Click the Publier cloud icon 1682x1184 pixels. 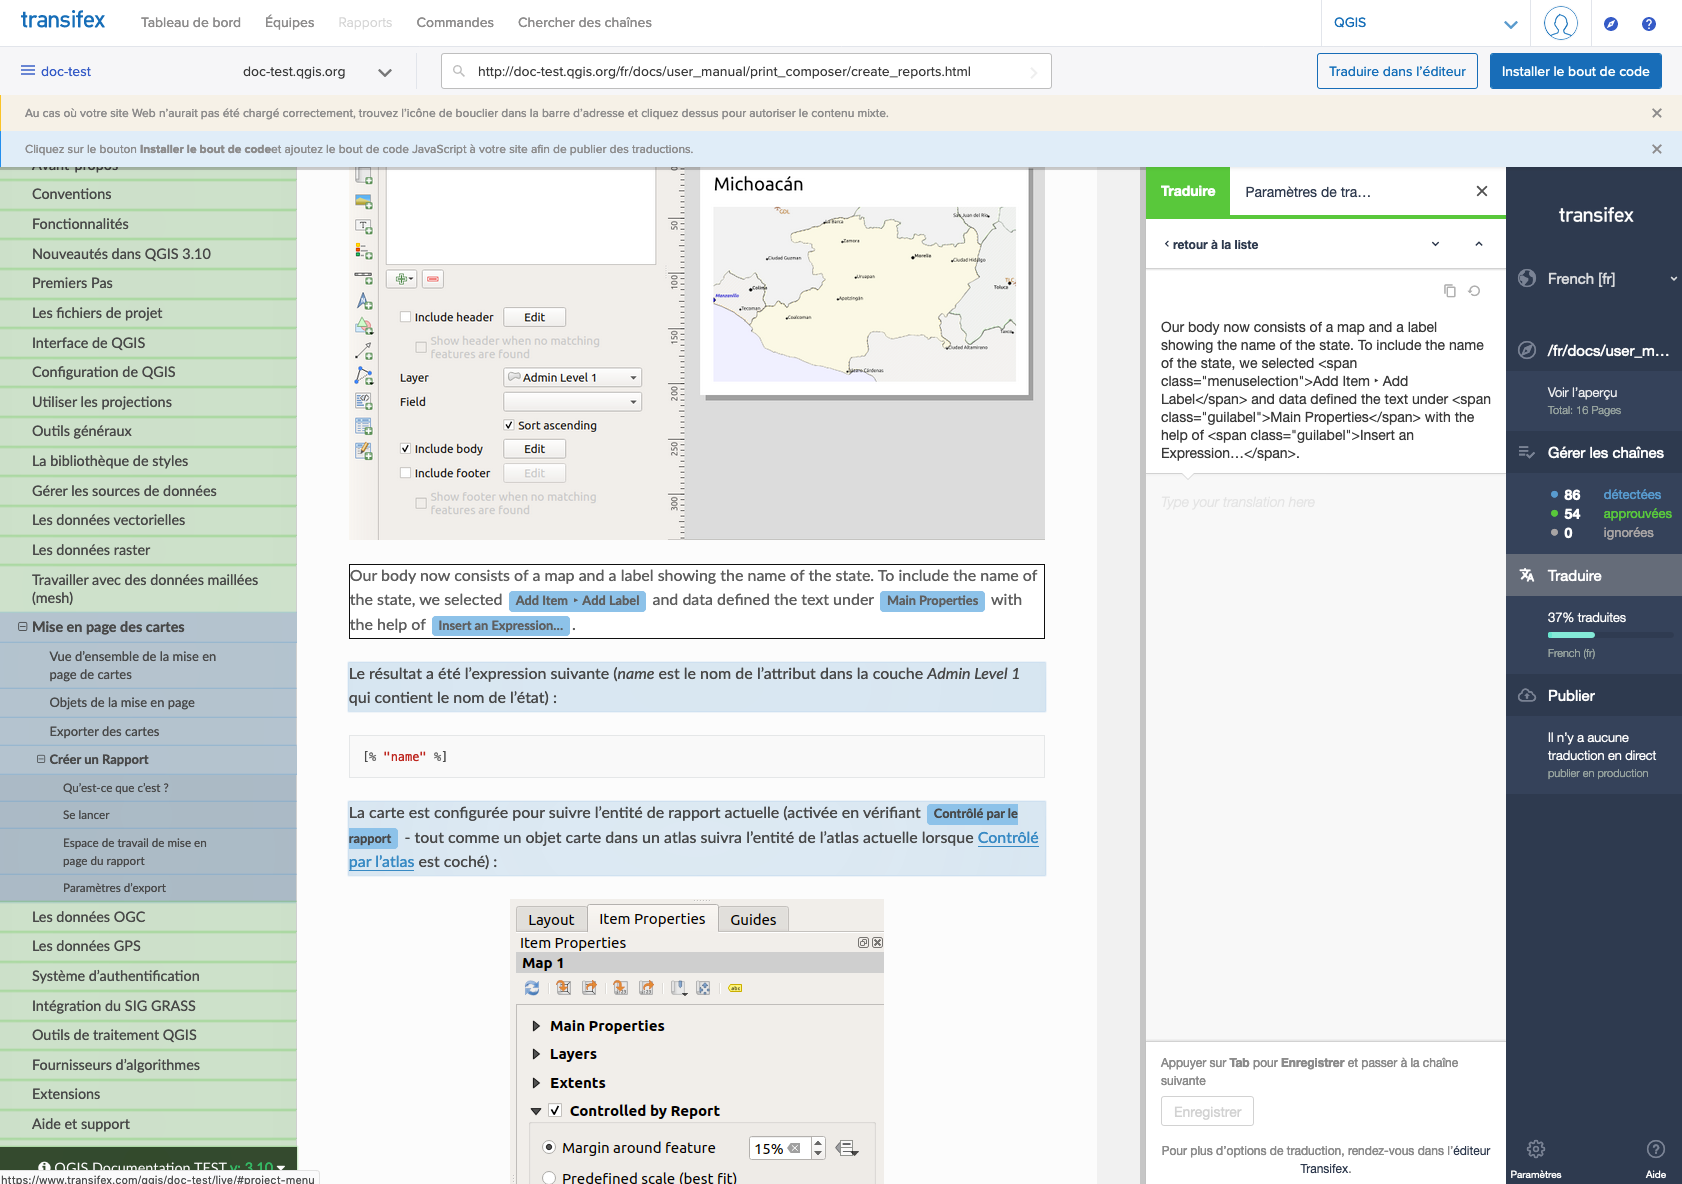(x=1527, y=695)
